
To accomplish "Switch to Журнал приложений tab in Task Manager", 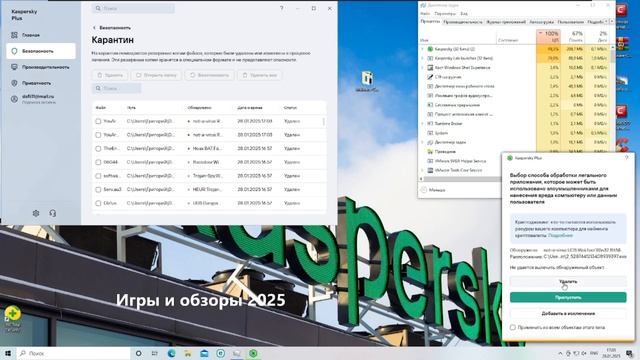I will pyautogui.click(x=506, y=22).
